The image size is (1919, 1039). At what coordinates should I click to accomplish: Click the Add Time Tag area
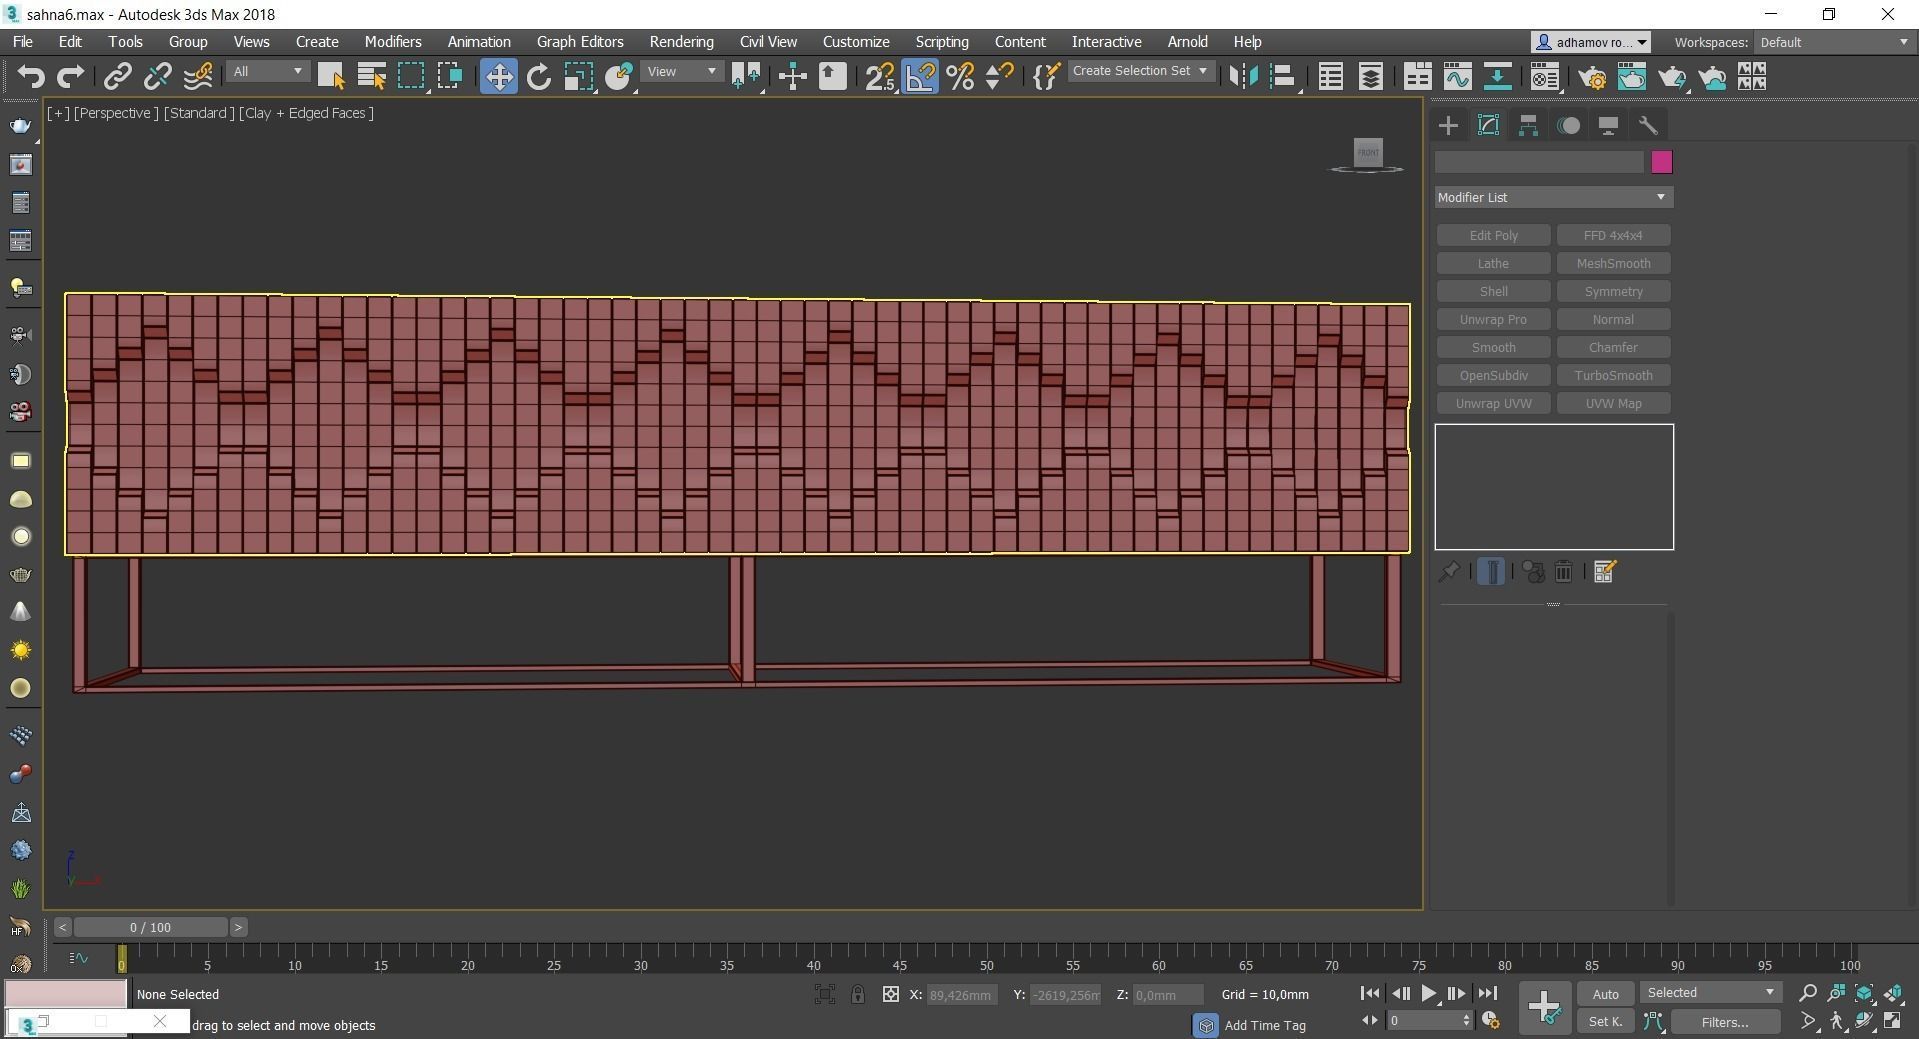pyautogui.click(x=1264, y=1025)
